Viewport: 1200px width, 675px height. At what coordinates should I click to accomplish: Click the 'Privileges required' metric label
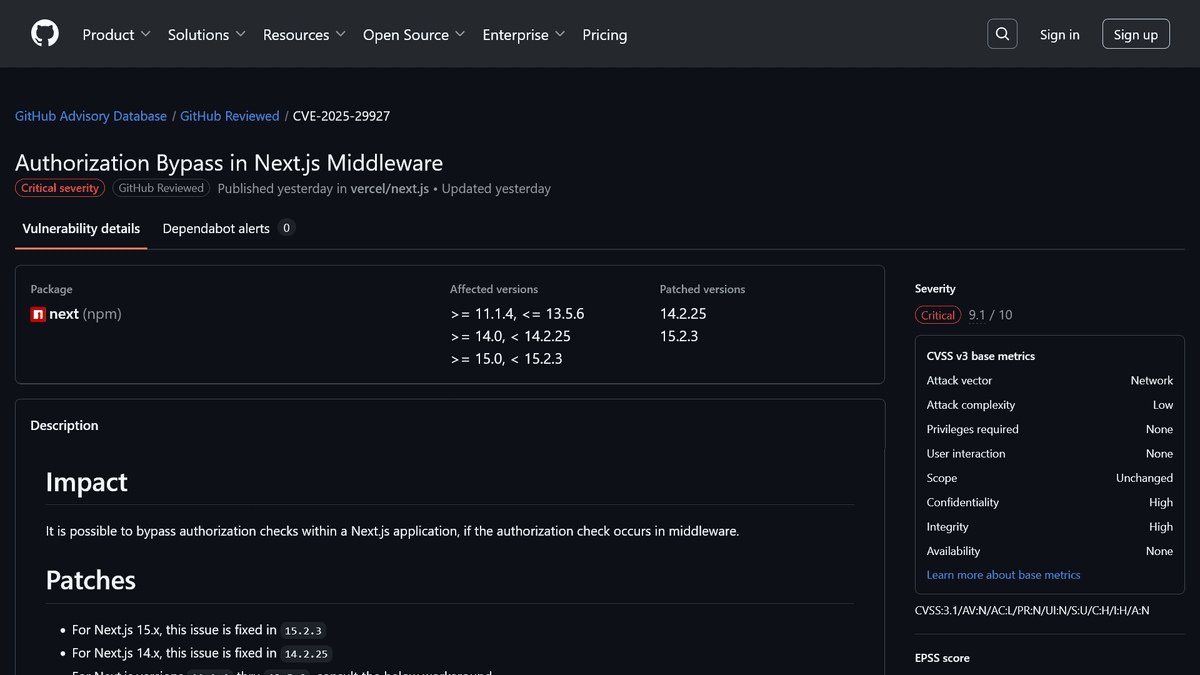[973, 429]
